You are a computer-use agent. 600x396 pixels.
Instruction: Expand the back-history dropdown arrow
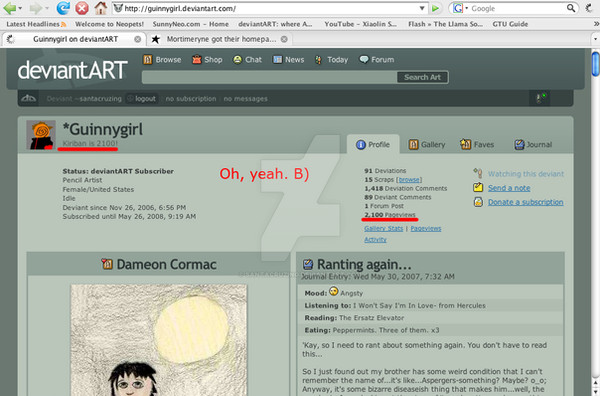(x=20, y=8)
